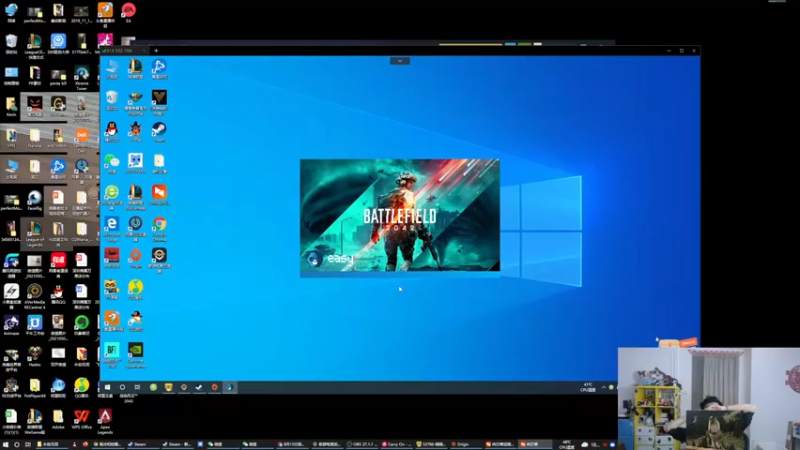Open This PC icon on remote desktop
Viewport: 800px width, 450px height.
112,68
